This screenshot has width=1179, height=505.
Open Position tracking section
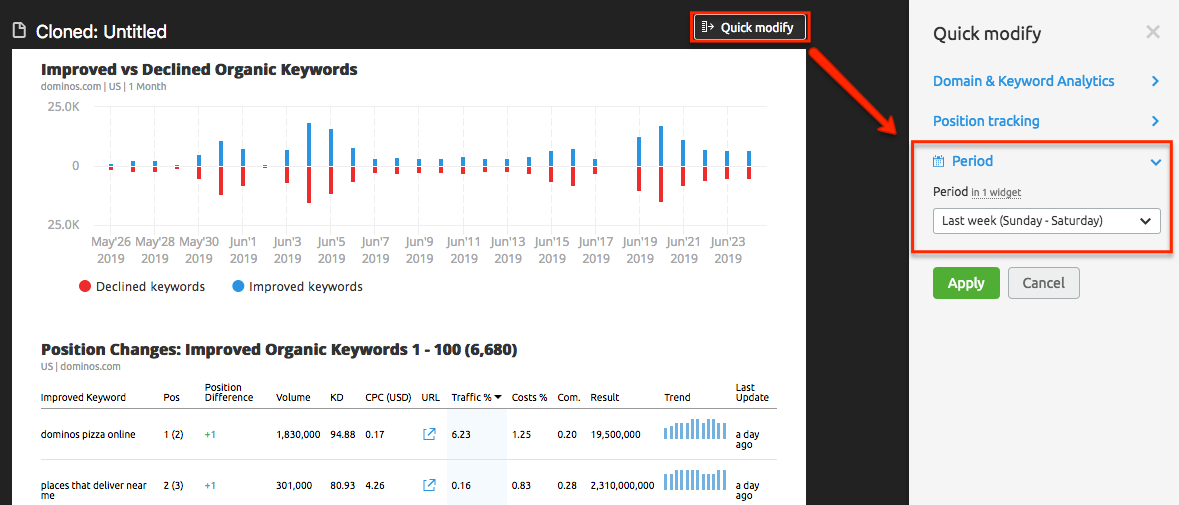986,121
